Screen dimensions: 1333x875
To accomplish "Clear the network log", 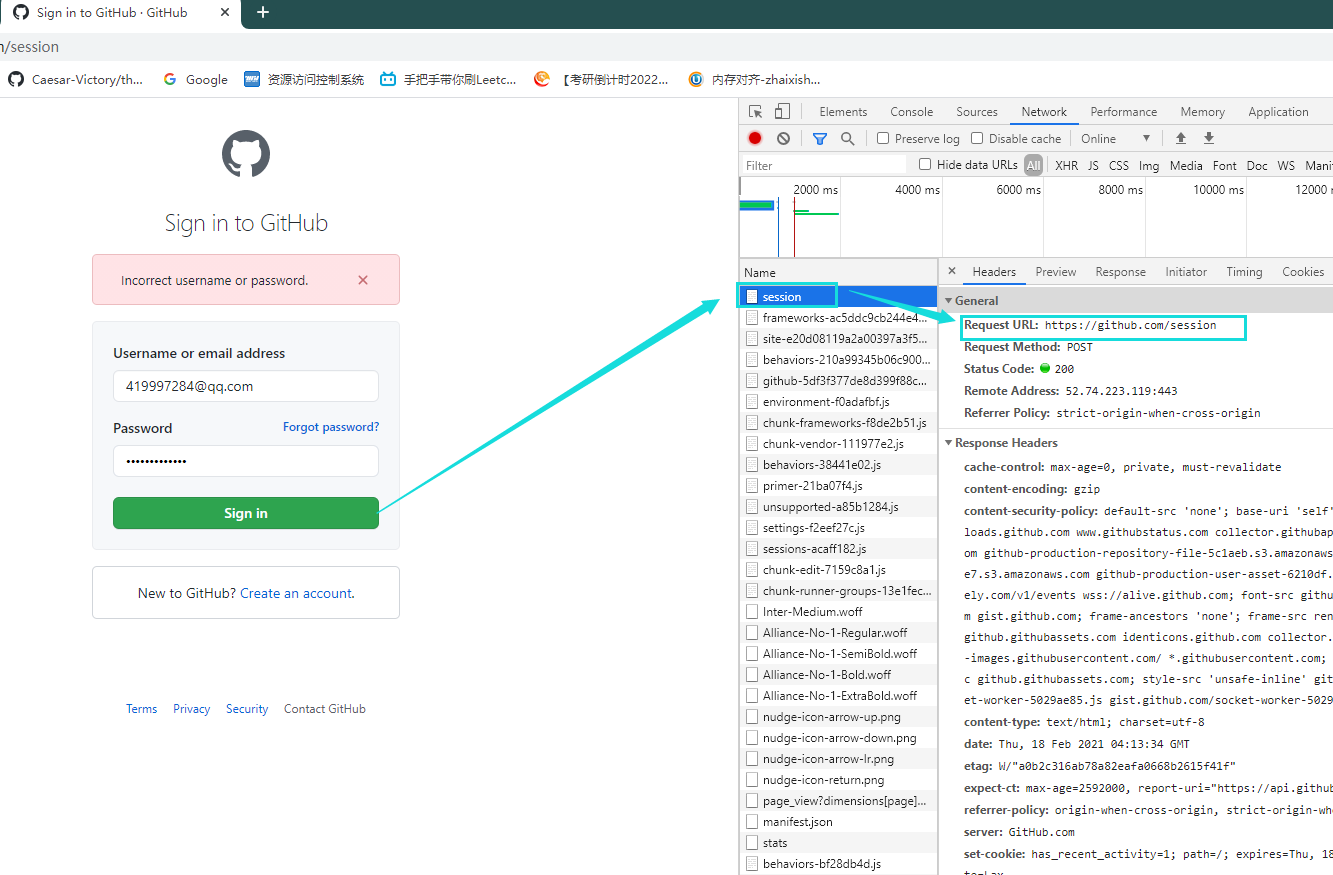I will [x=784, y=139].
